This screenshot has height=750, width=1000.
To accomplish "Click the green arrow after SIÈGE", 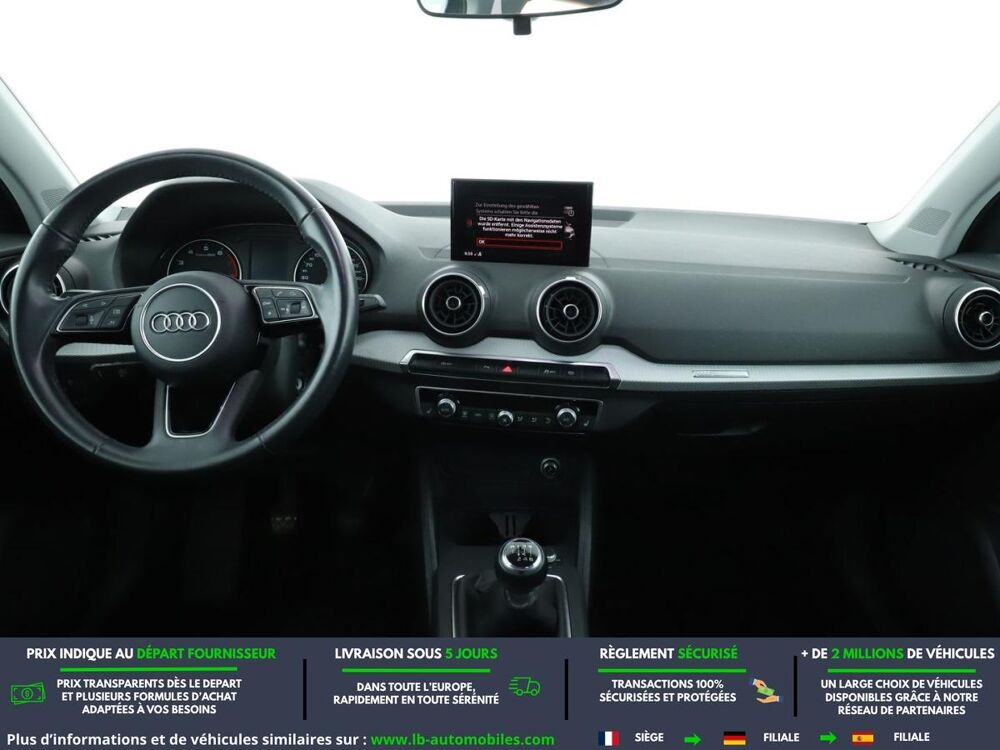I will tap(692, 739).
